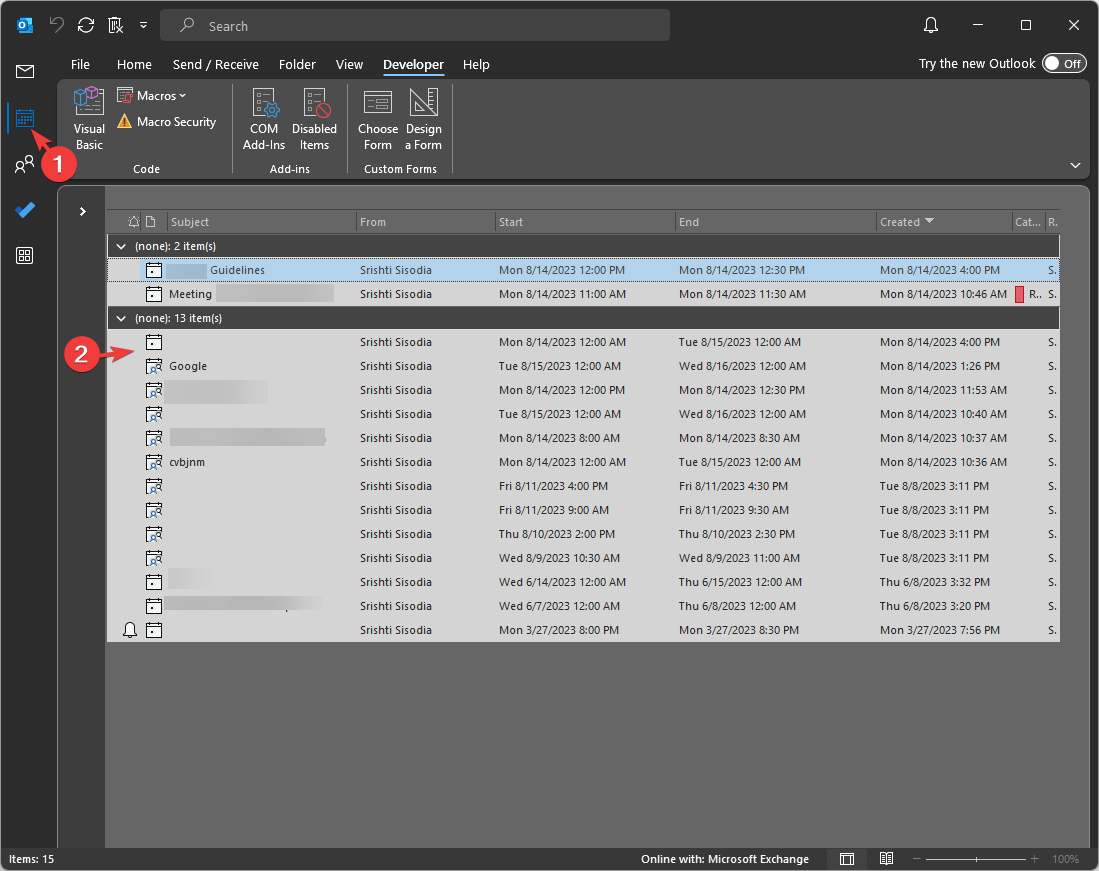Open Disabled Items list
This screenshot has height=871, width=1099.
(x=314, y=118)
